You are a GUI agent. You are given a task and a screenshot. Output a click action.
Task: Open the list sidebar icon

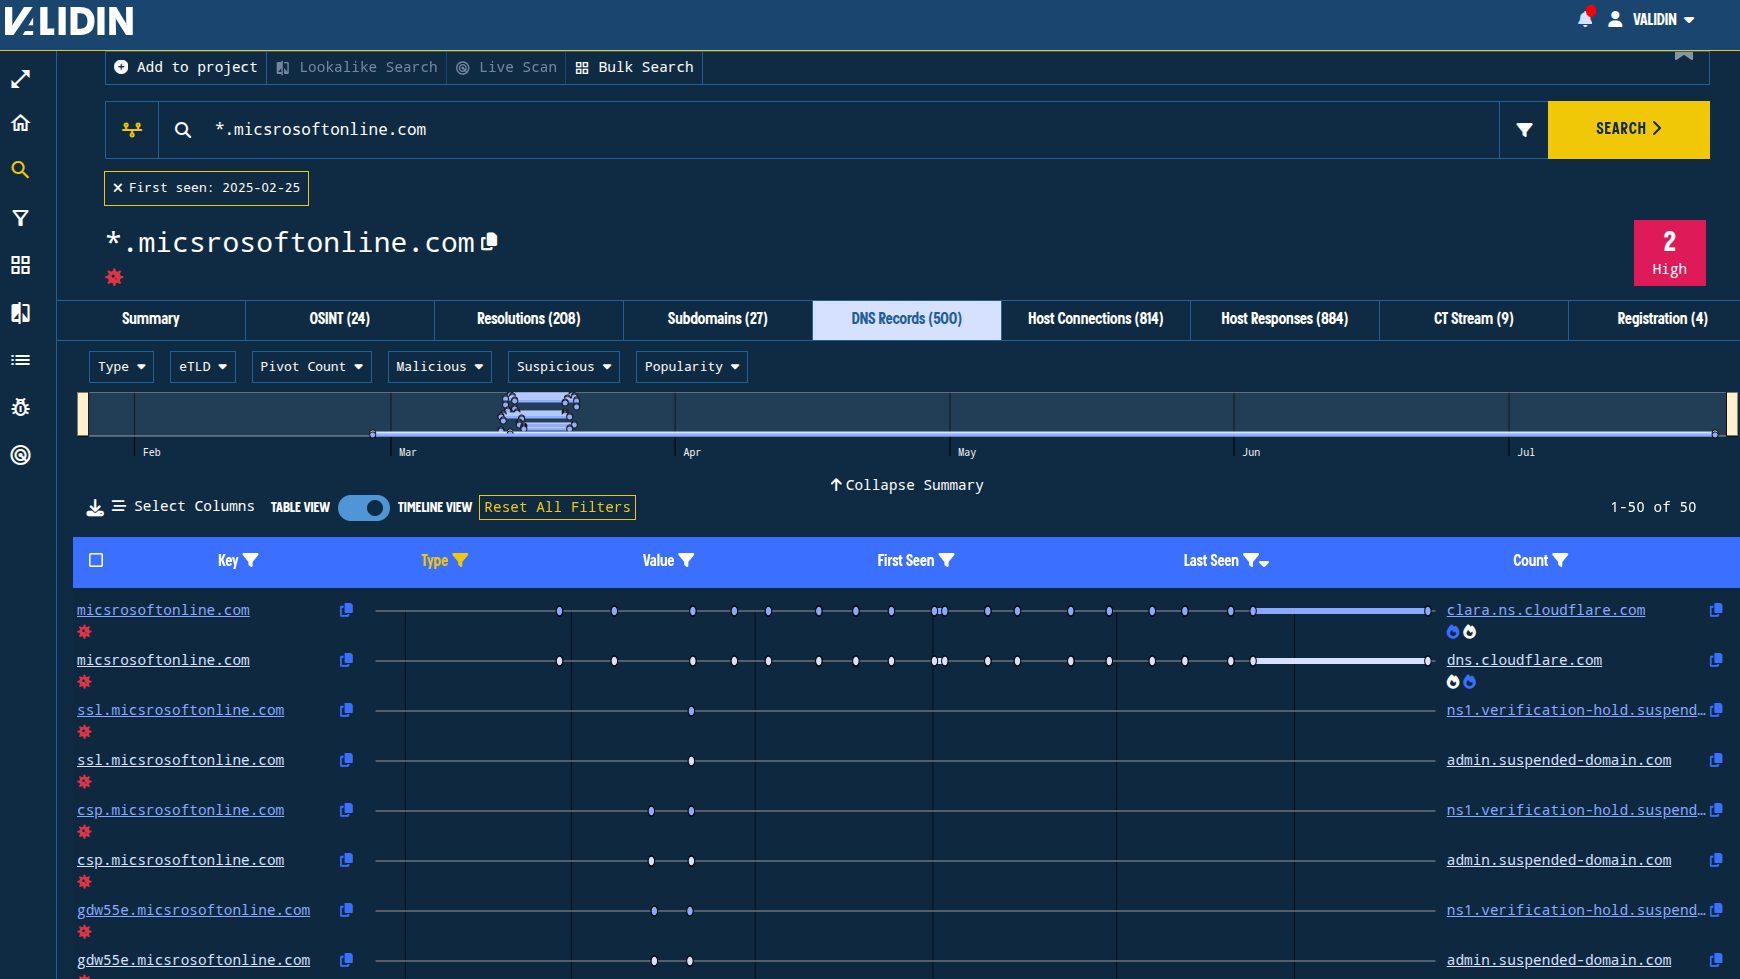(20, 360)
